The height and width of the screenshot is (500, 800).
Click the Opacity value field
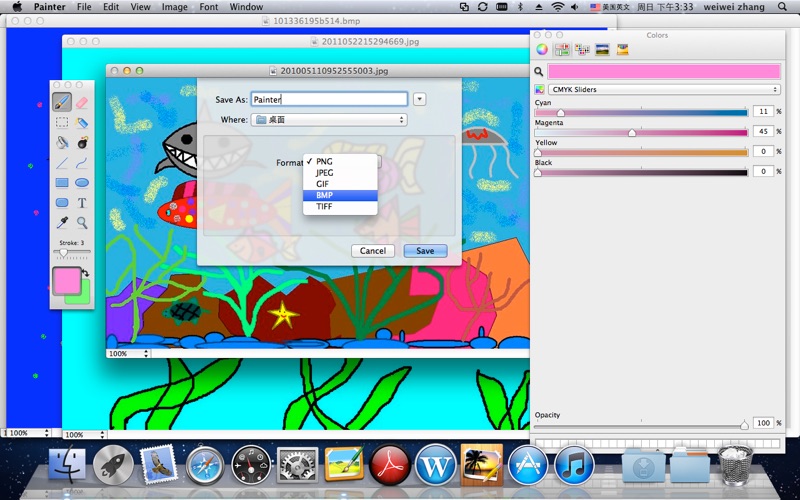763,423
